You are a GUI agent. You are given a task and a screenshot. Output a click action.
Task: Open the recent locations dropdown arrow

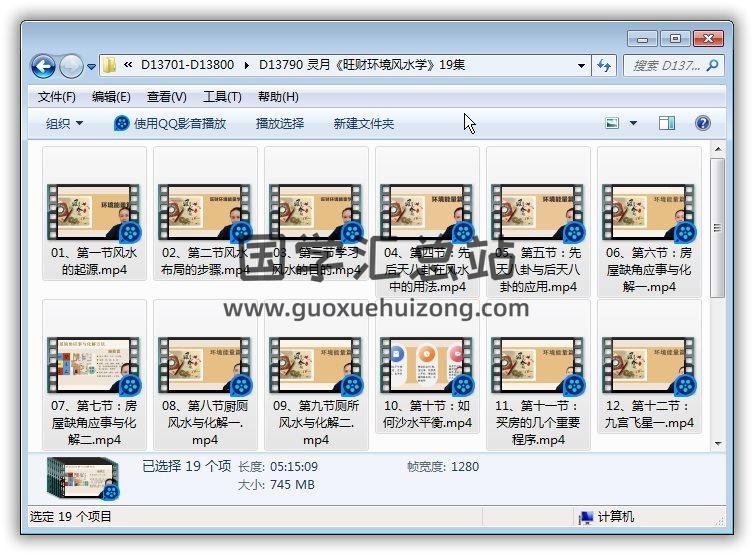coord(91,66)
